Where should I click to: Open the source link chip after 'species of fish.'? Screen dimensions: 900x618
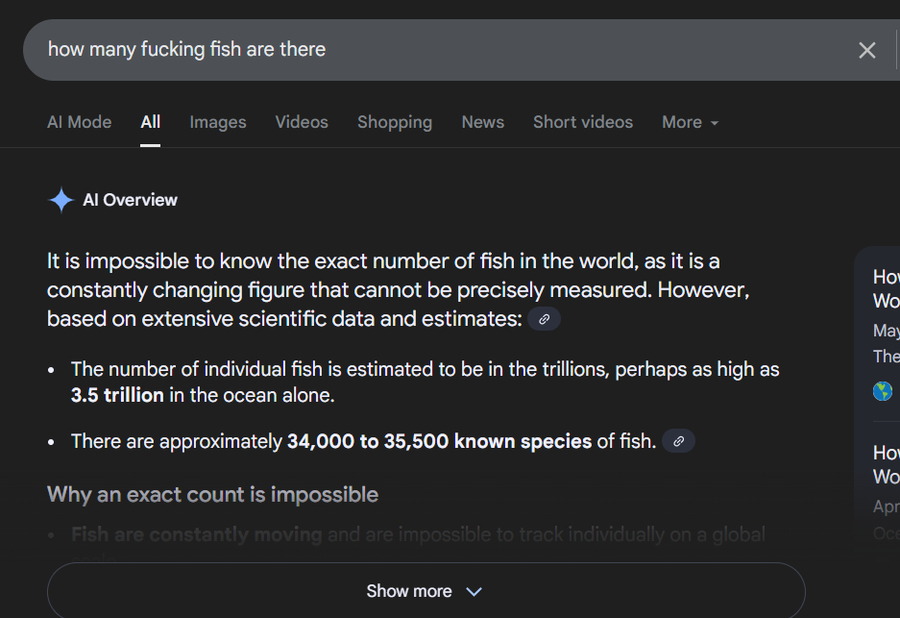click(678, 441)
